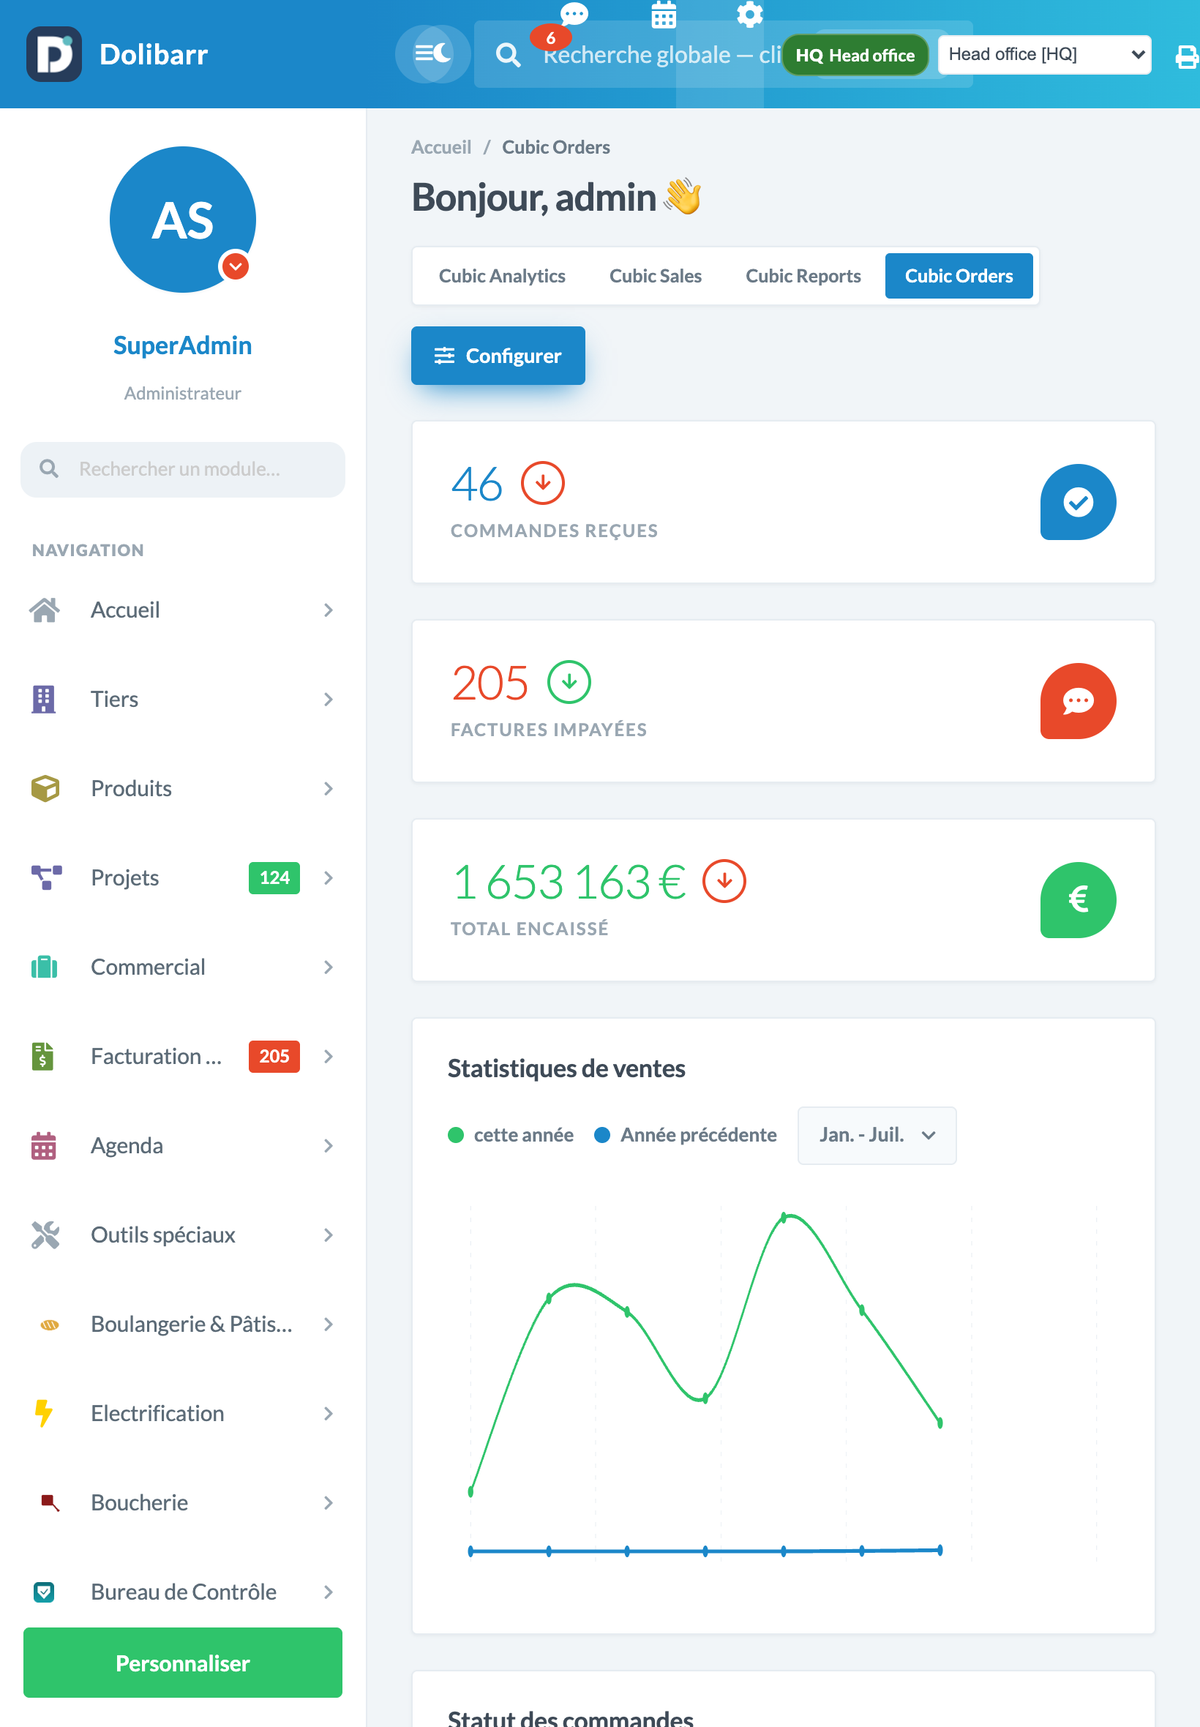Click the HQ Head office badge
This screenshot has width=1200, height=1727.
[x=855, y=55]
